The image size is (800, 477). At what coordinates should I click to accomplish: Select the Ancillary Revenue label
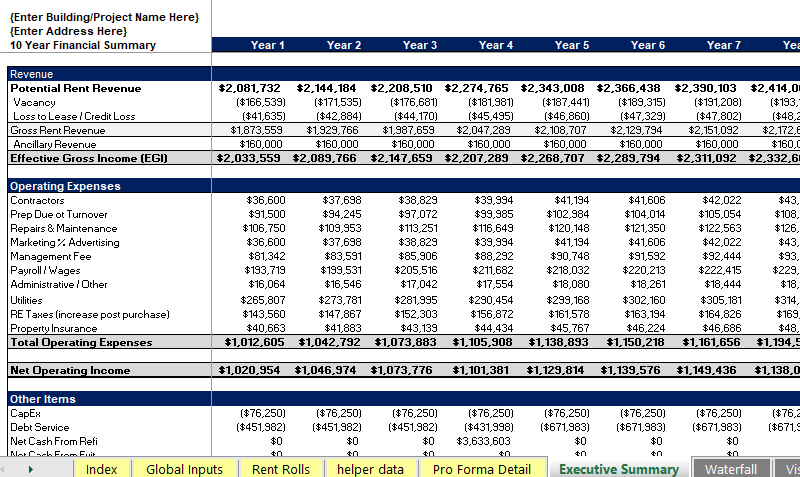coord(54,144)
